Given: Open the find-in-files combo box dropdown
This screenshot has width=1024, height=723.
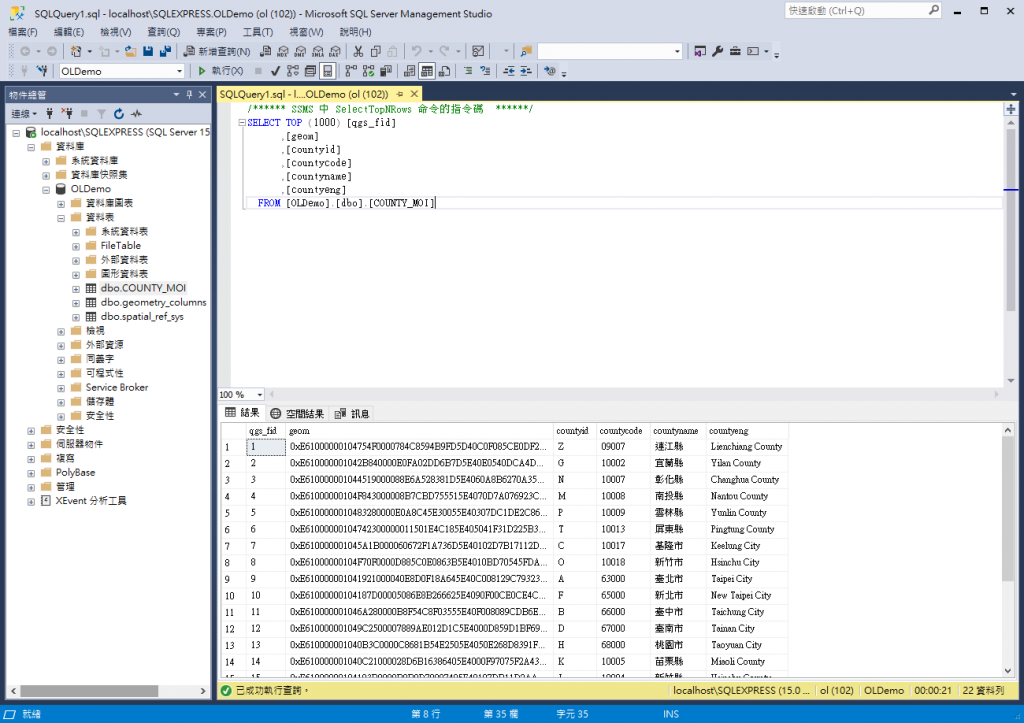Looking at the screenshot, I should pos(677,51).
